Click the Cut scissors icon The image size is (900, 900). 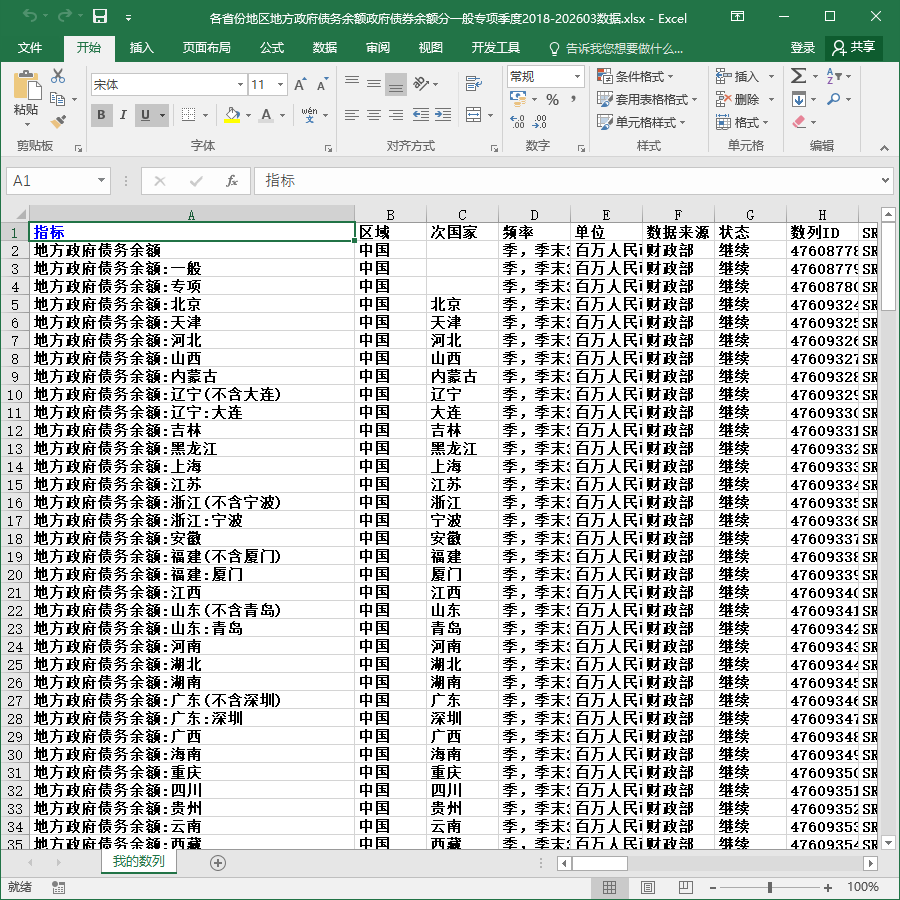coord(58,76)
